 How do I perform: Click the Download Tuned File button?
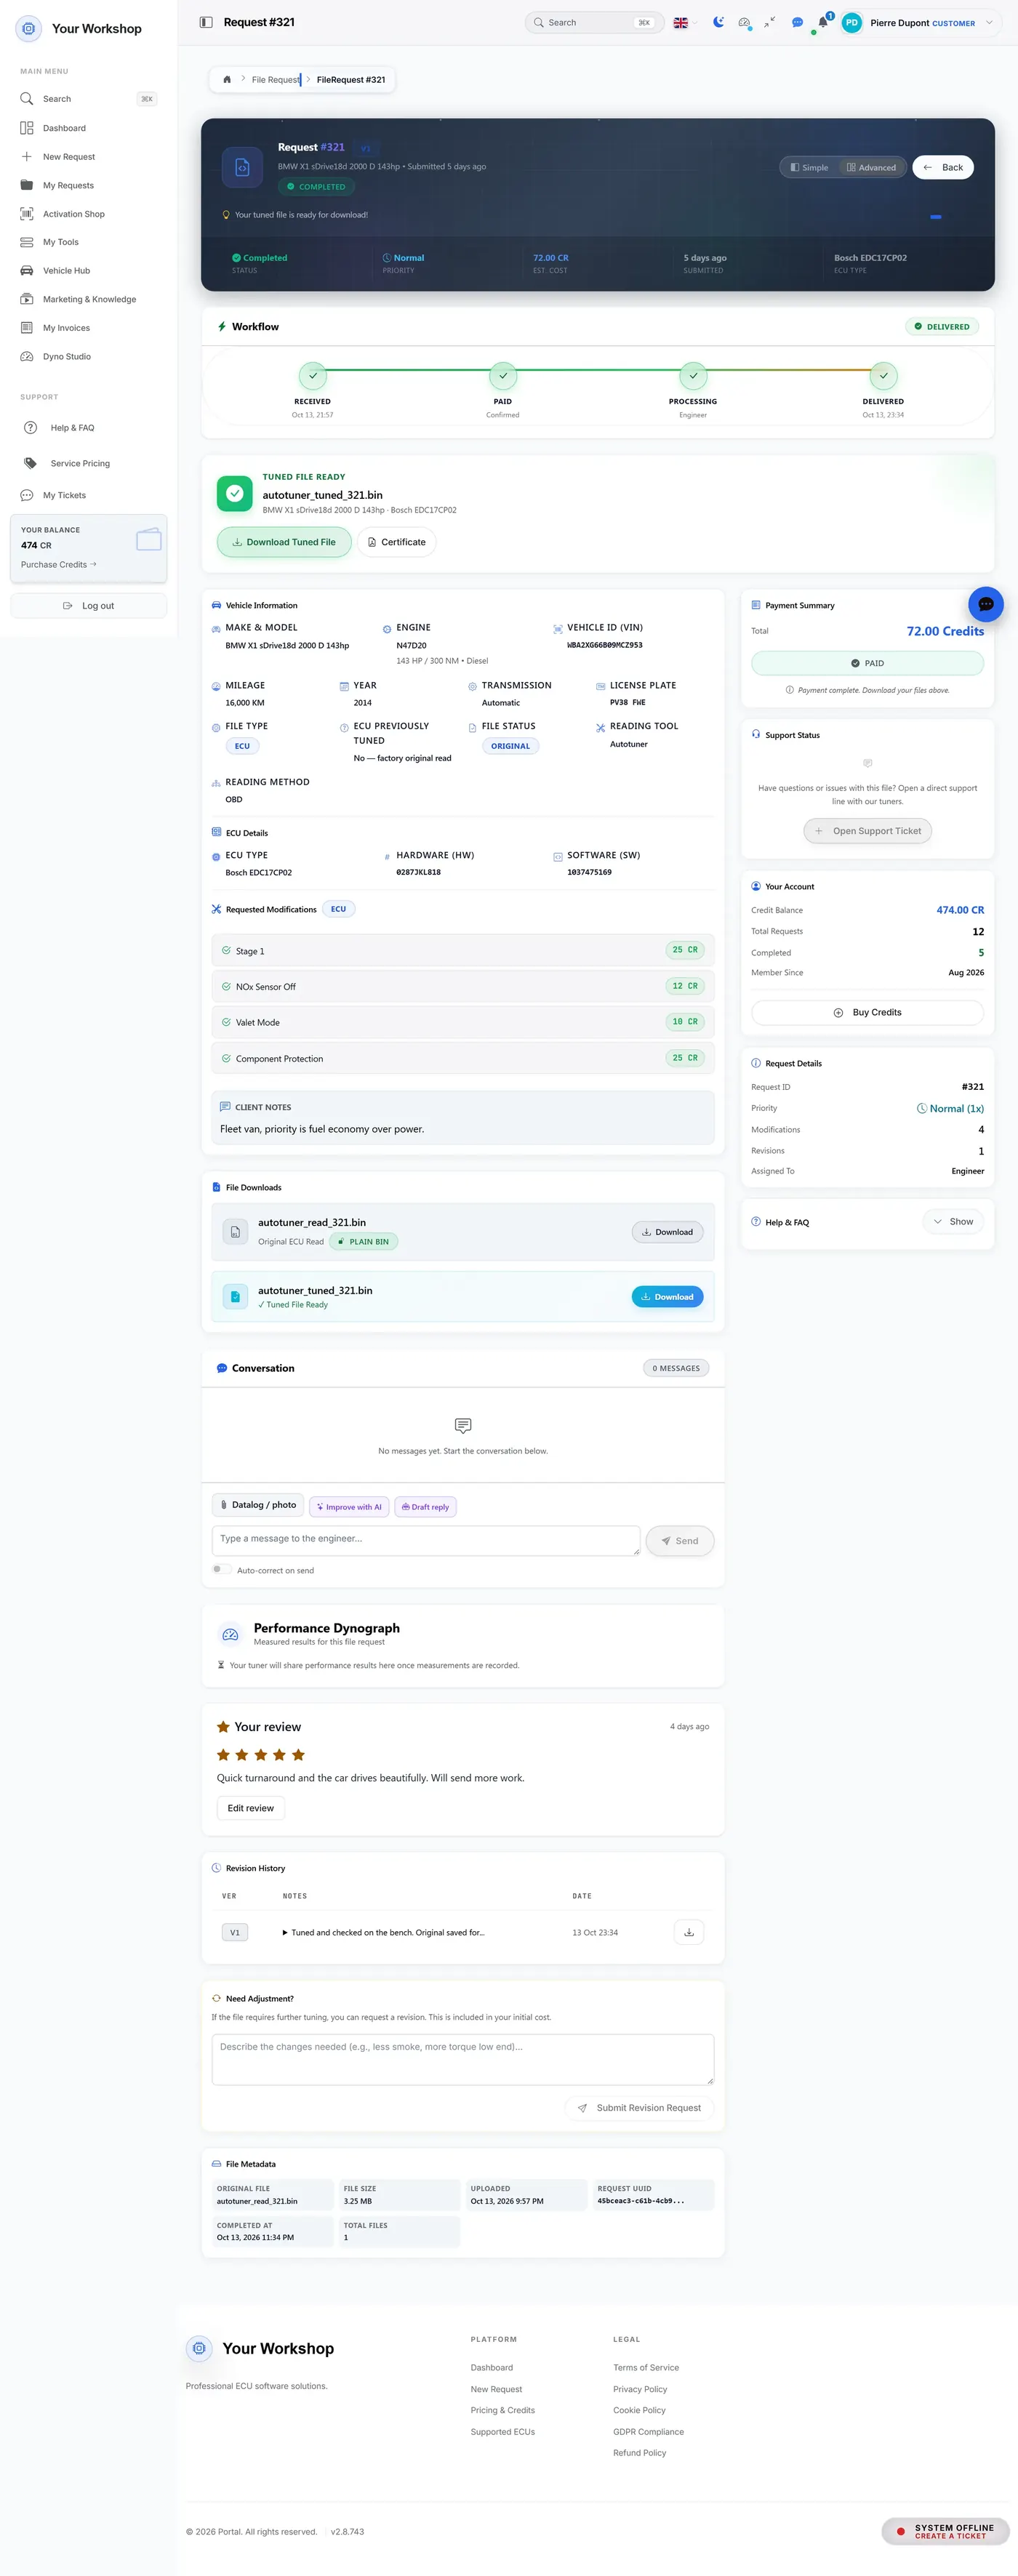pyautogui.click(x=284, y=542)
